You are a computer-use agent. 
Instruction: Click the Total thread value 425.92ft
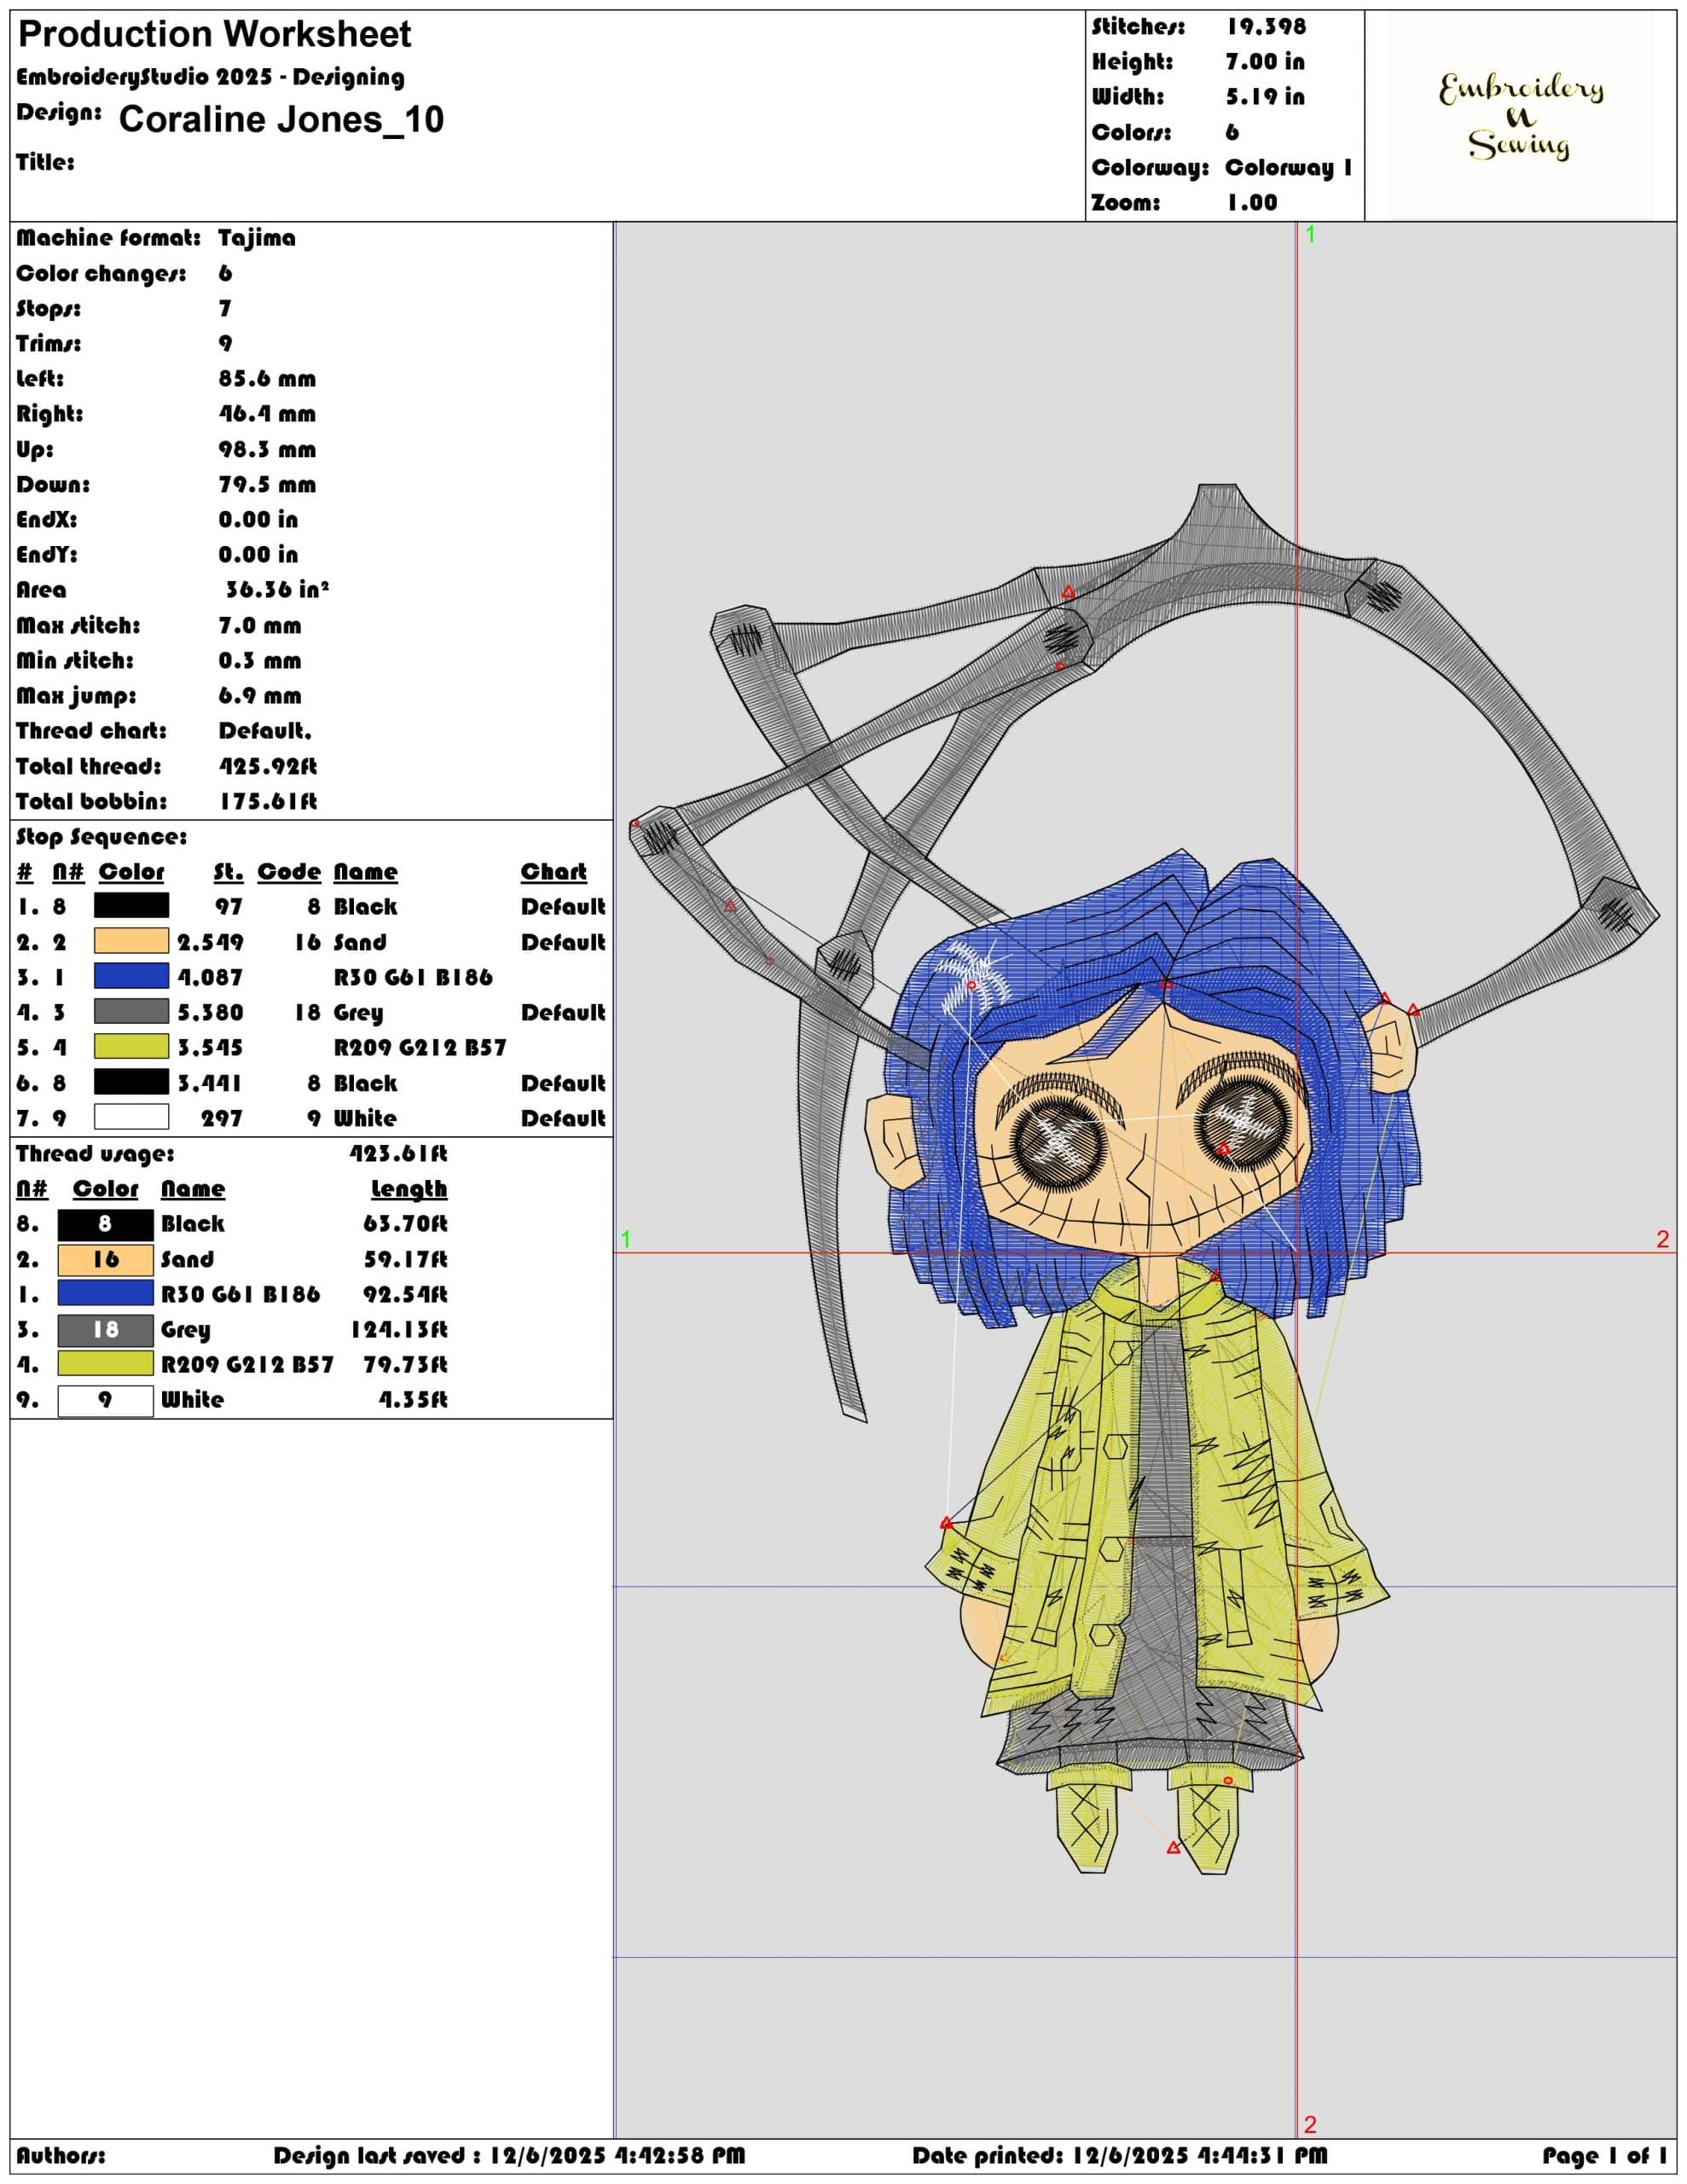[268, 766]
